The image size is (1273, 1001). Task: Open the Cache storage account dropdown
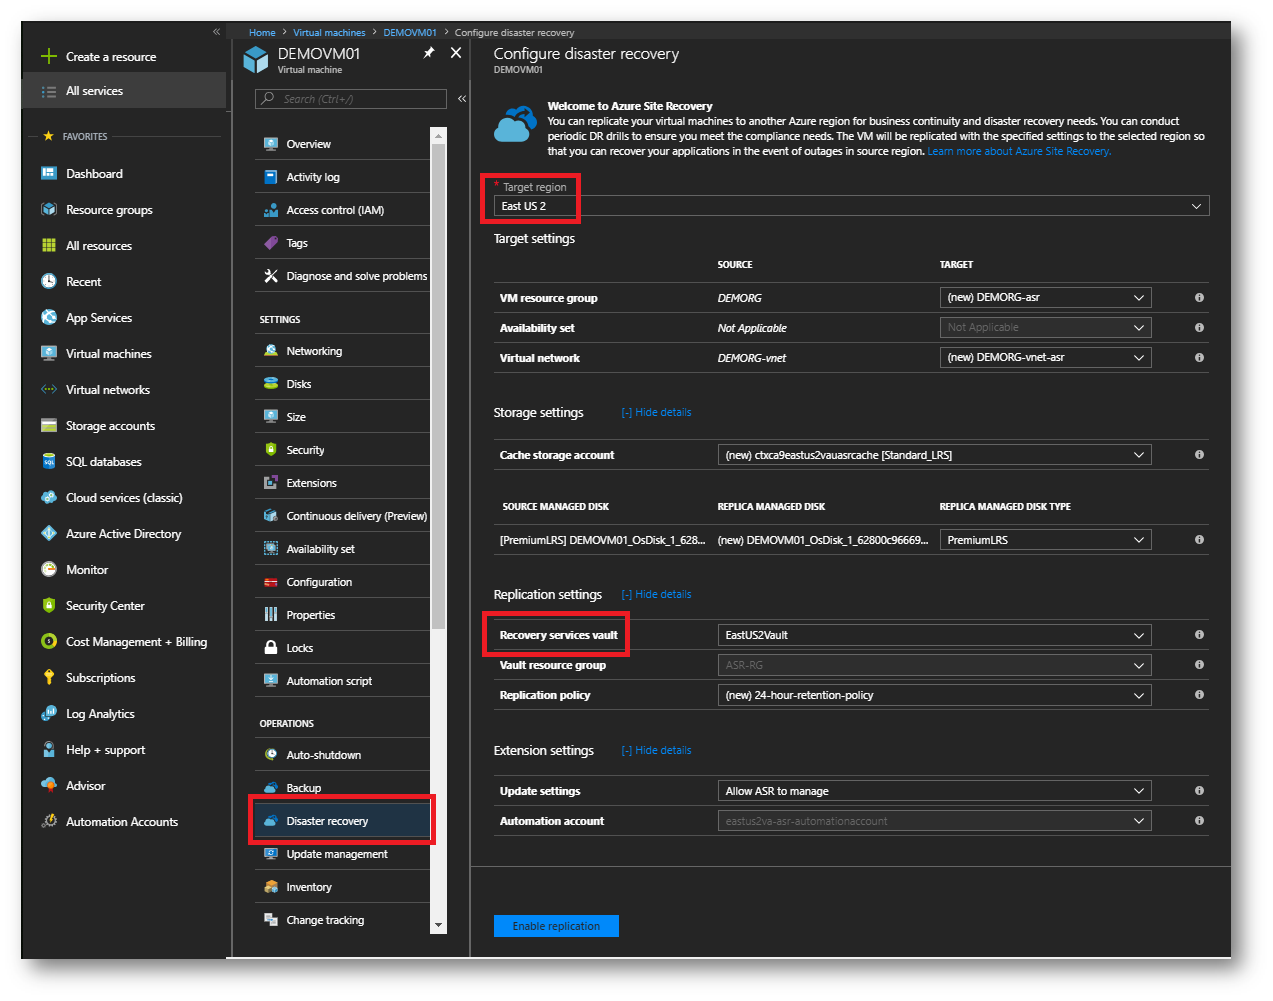934,455
